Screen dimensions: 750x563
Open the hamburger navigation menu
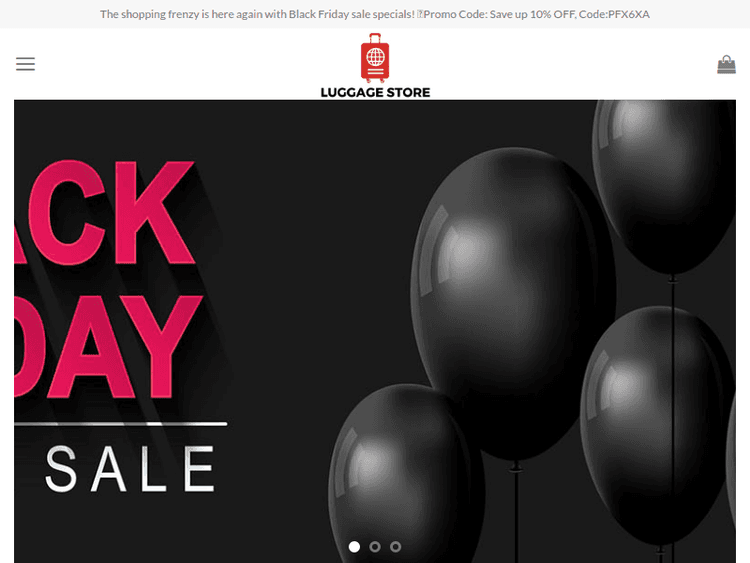25,64
